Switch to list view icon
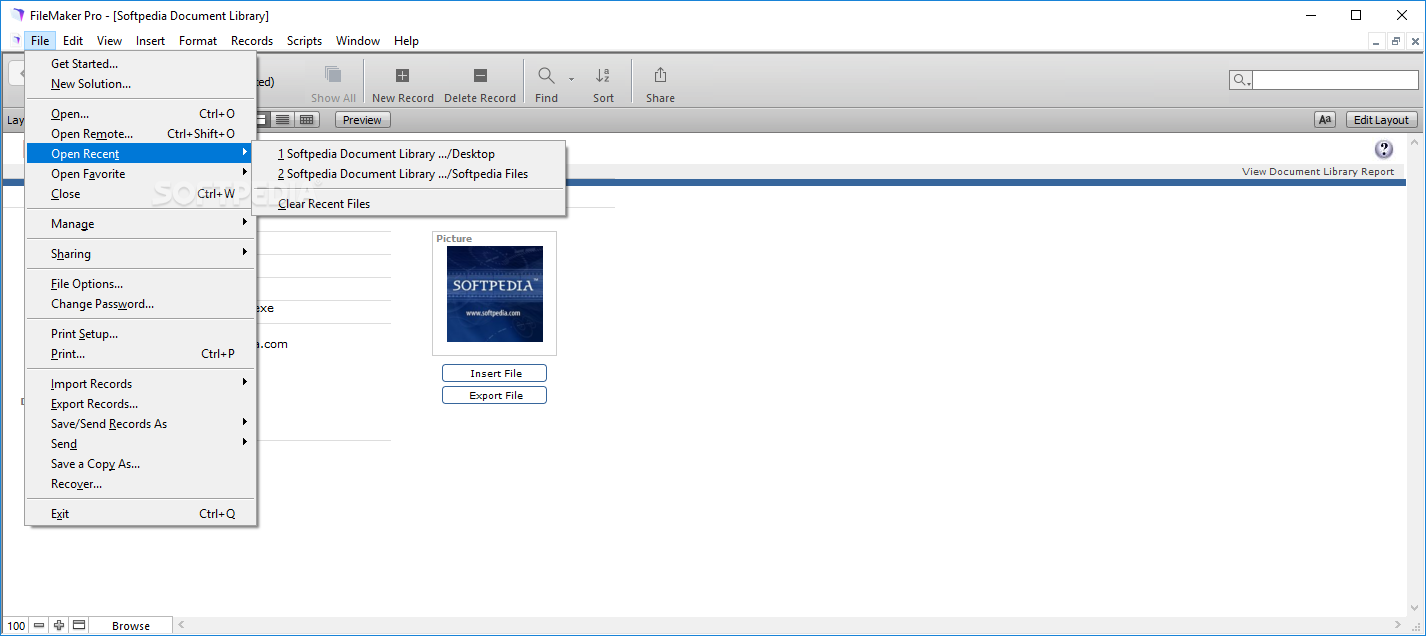 284,120
